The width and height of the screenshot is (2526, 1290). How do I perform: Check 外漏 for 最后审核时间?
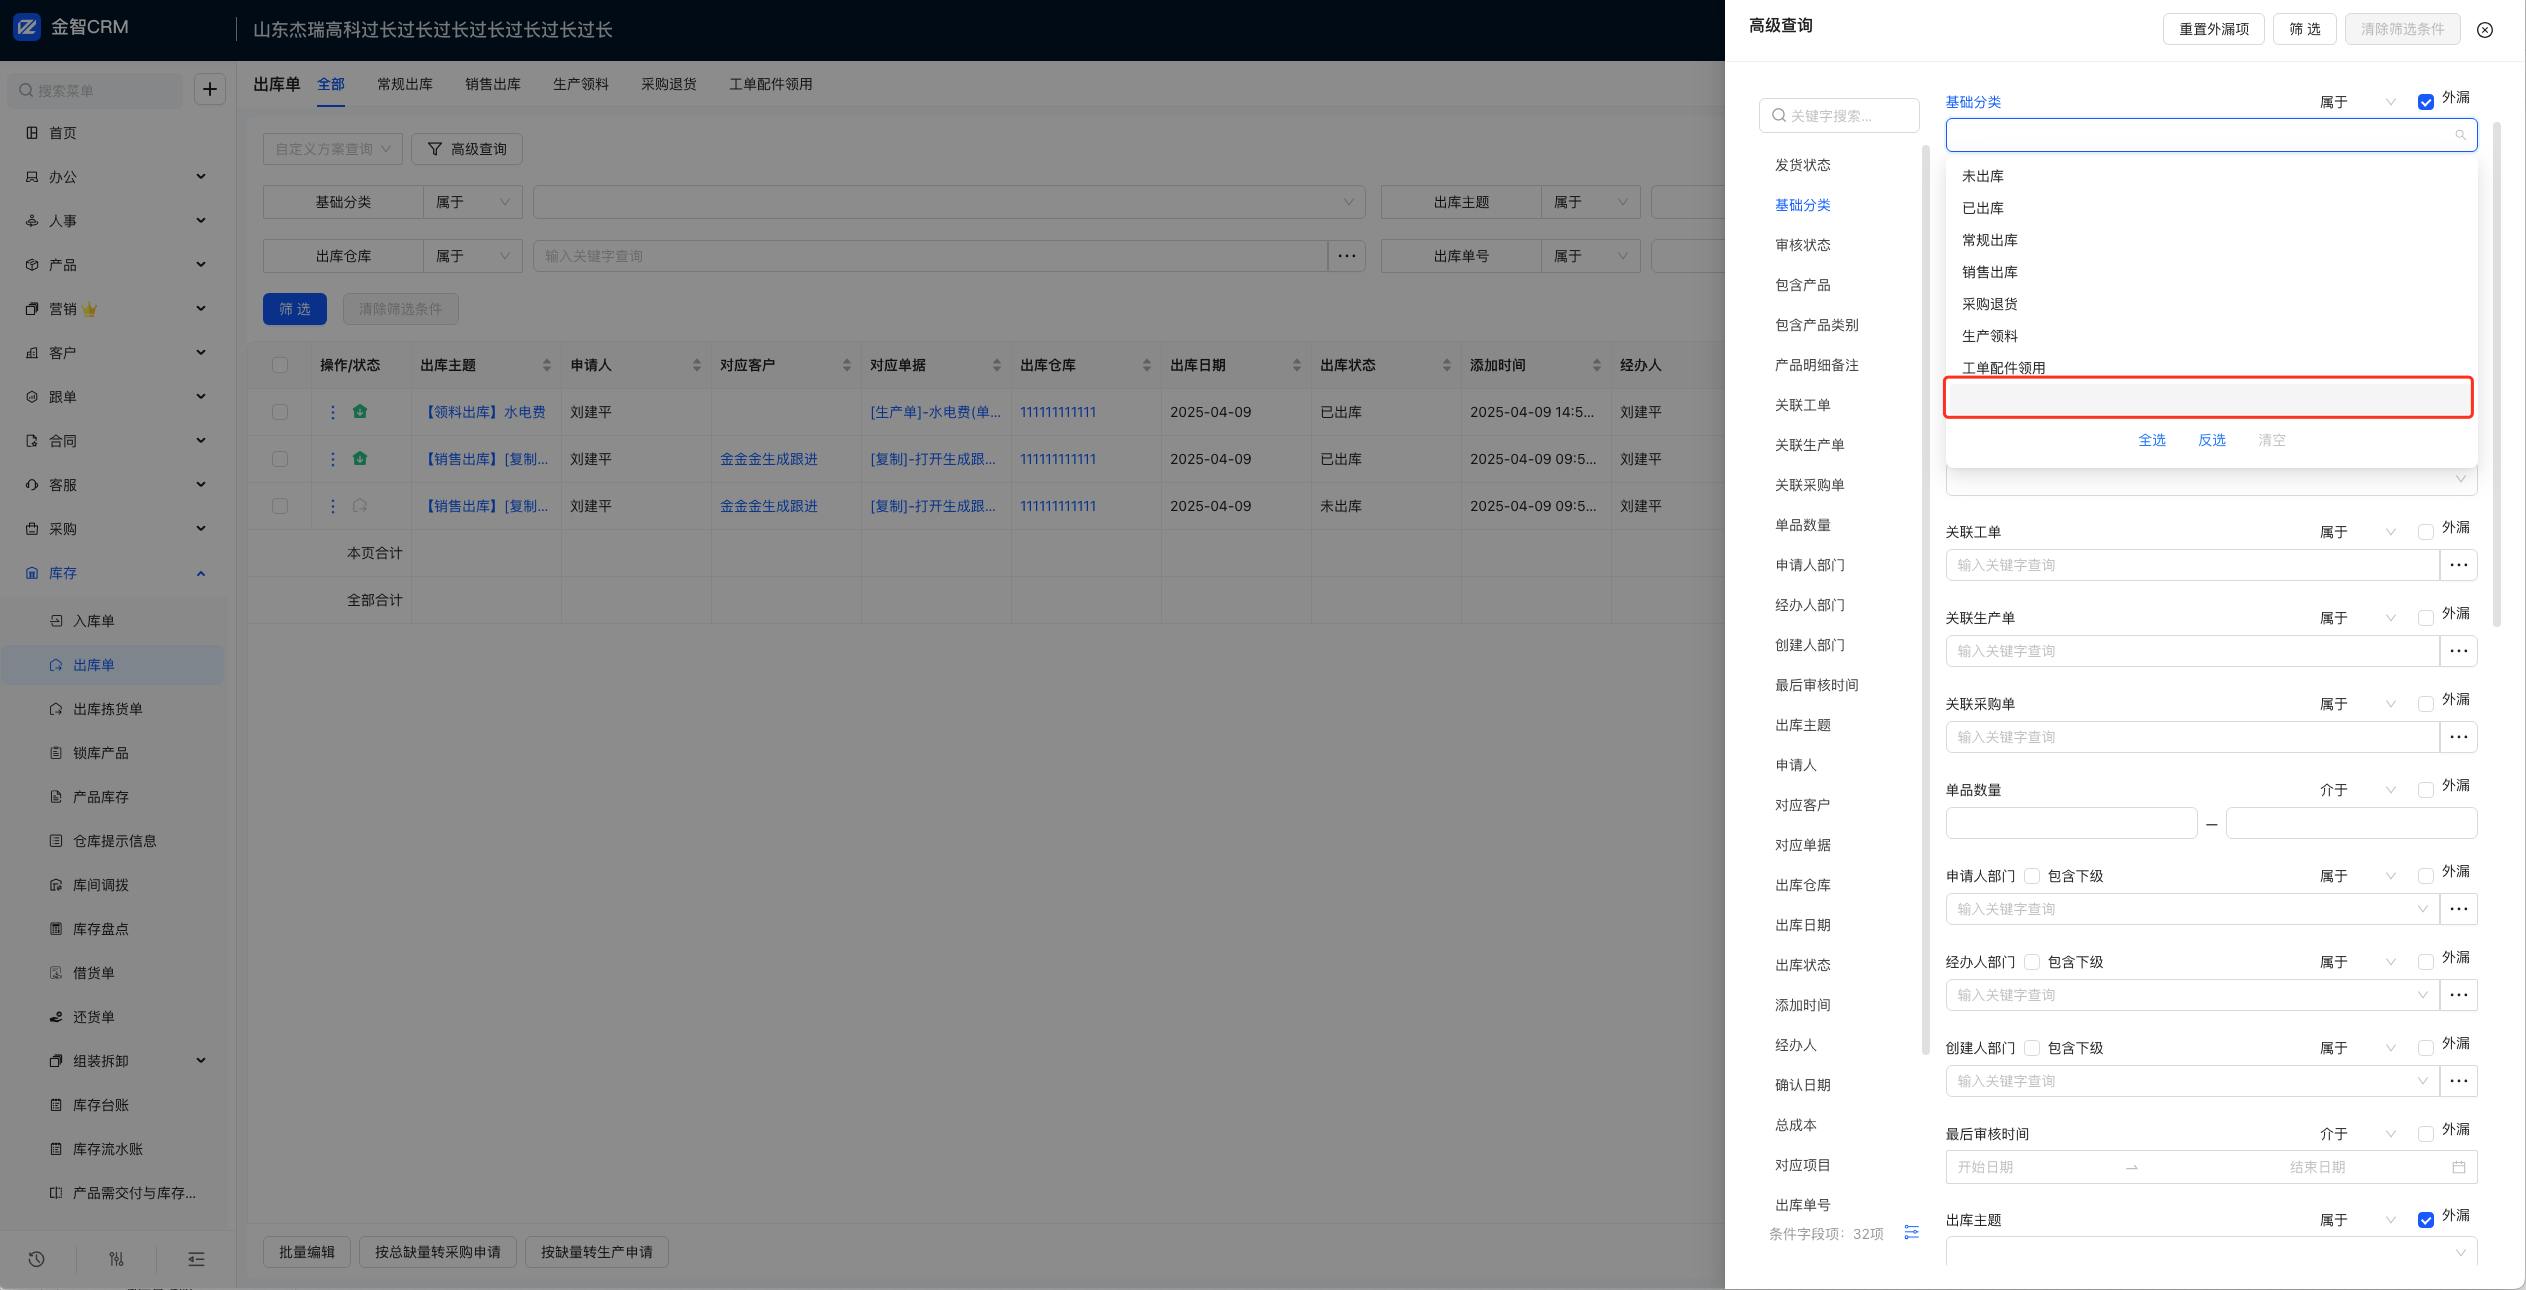pos(2426,1134)
